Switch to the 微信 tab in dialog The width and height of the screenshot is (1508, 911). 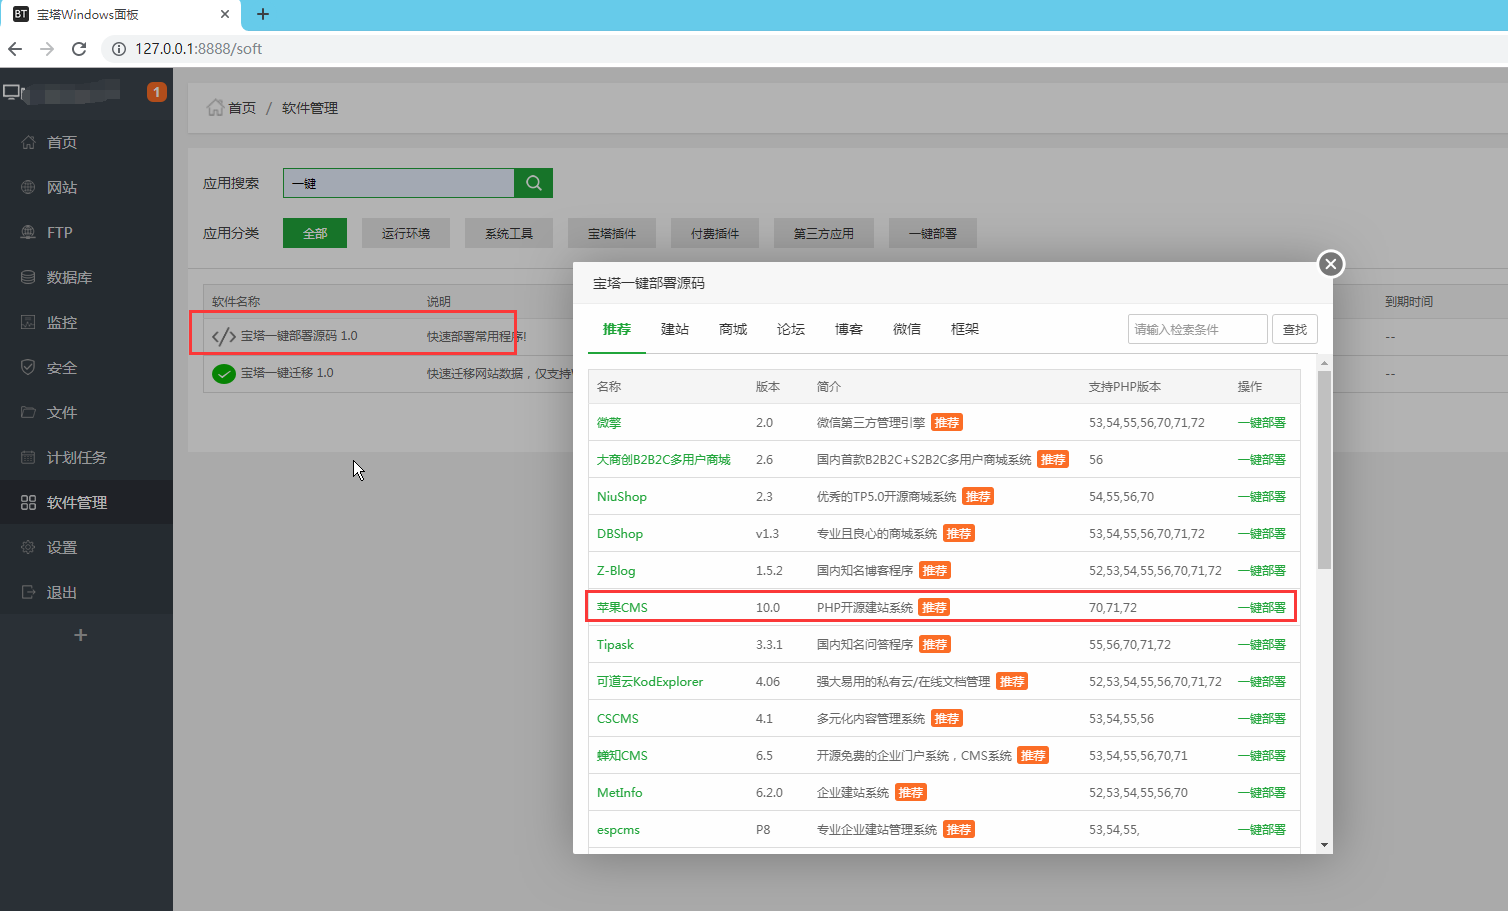[x=907, y=329]
